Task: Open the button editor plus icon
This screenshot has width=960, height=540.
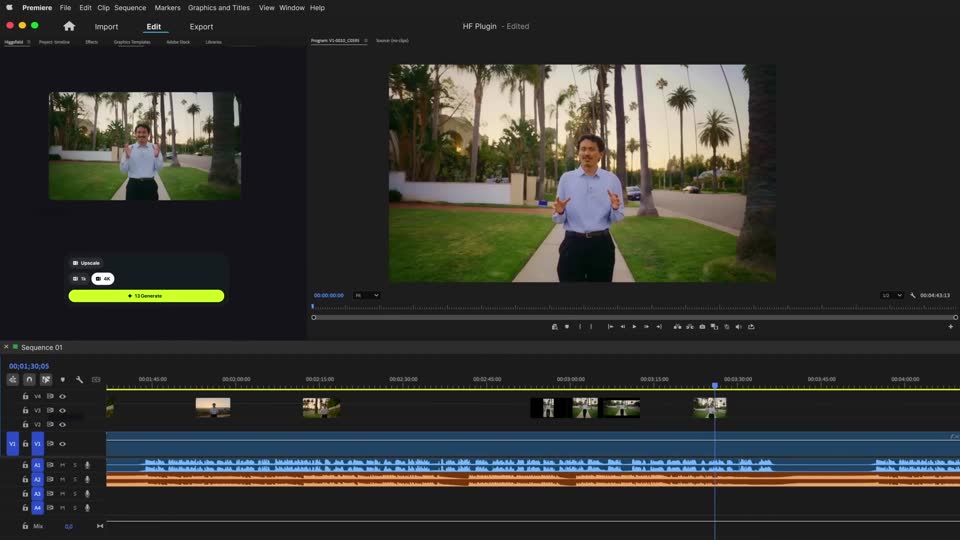Action: click(x=950, y=327)
